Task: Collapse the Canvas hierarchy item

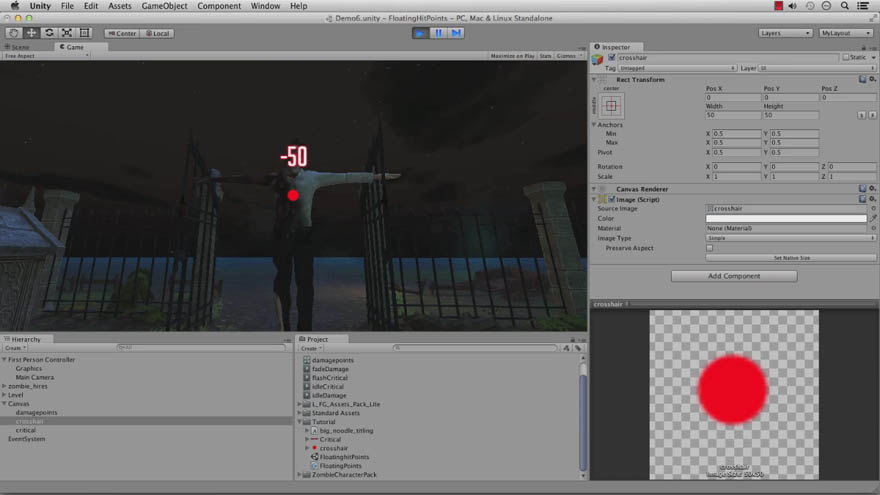Action: (x=4, y=404)
